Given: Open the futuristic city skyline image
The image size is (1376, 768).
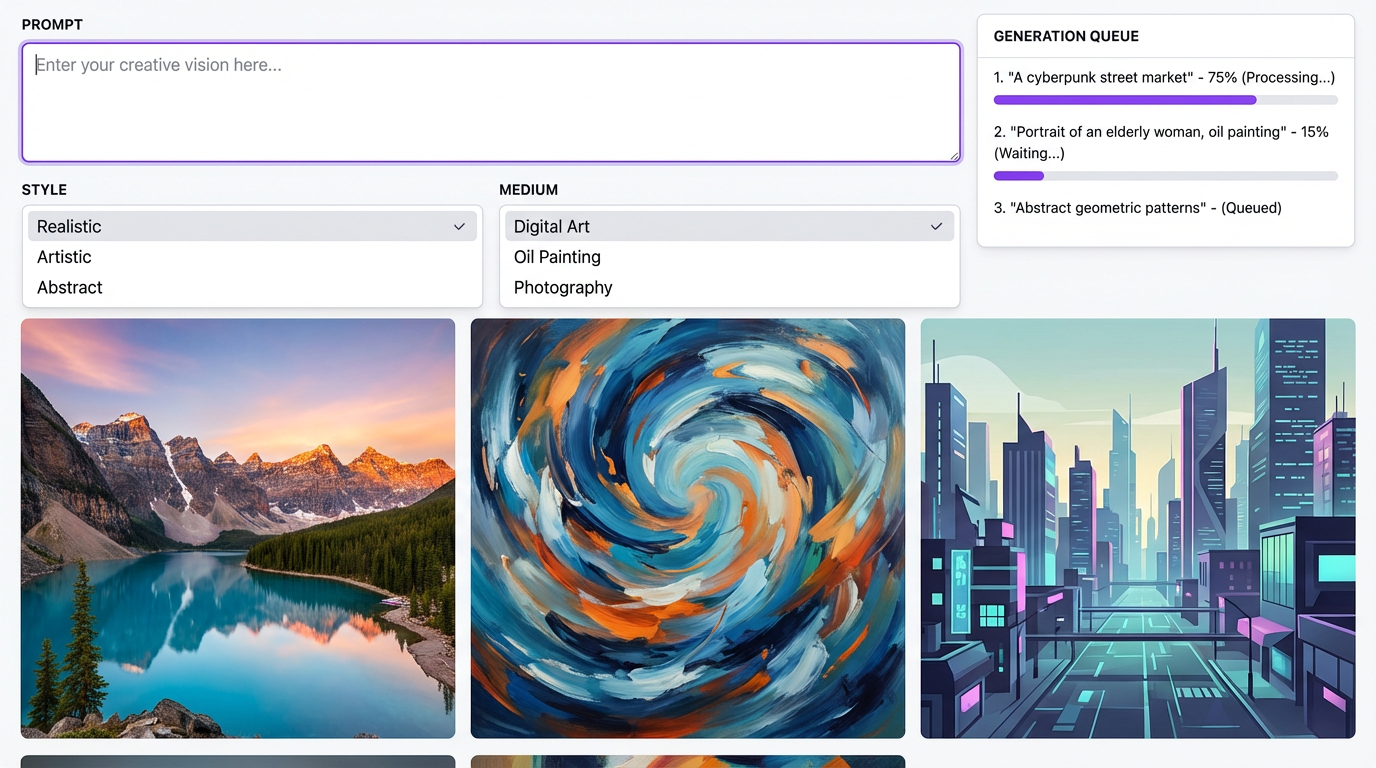Looking at the screenshot, I should [x=1138, y=528].
